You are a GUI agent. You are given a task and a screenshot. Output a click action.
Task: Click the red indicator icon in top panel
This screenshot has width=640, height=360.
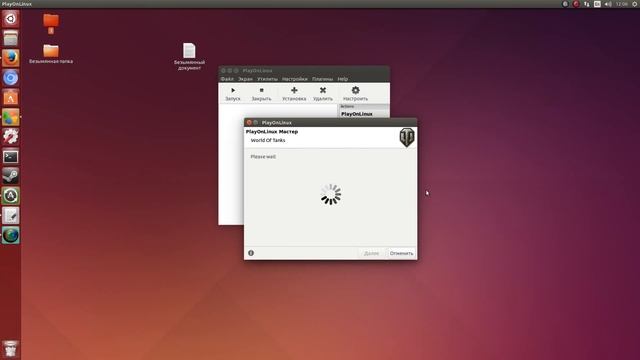pos(576,4)
